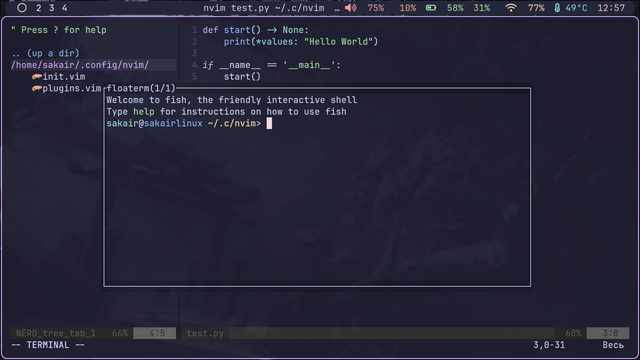This screenshot has height=360, width=640.
Task: Click the plugins.vim file icon
Action: 37,88
